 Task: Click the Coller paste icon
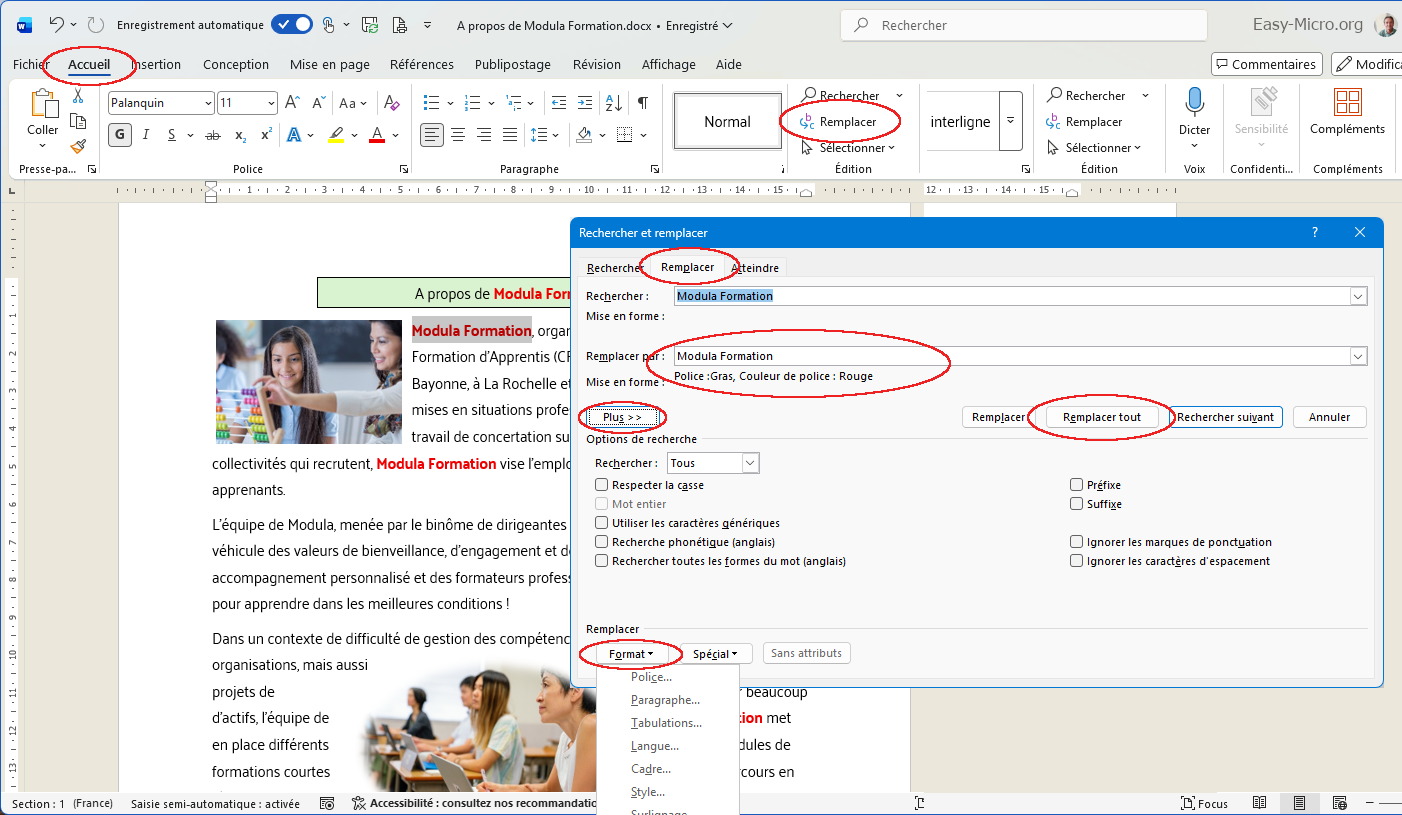coord(43,103)
